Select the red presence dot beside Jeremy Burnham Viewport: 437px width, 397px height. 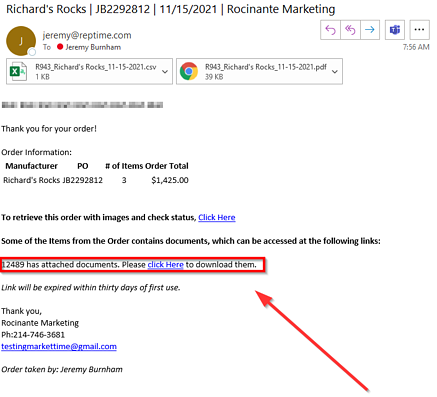(x=60, y=47)
